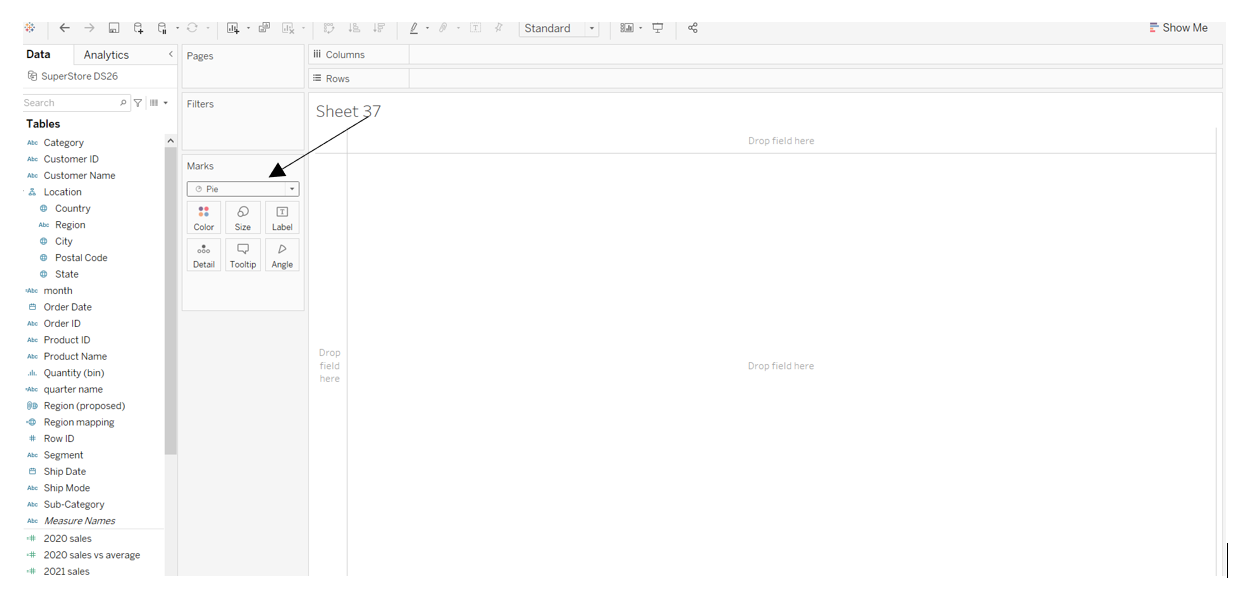This screenshot has height=594, width=1244.
Task: Open the highlight dropdown arrow
Action: click(427, 28)
